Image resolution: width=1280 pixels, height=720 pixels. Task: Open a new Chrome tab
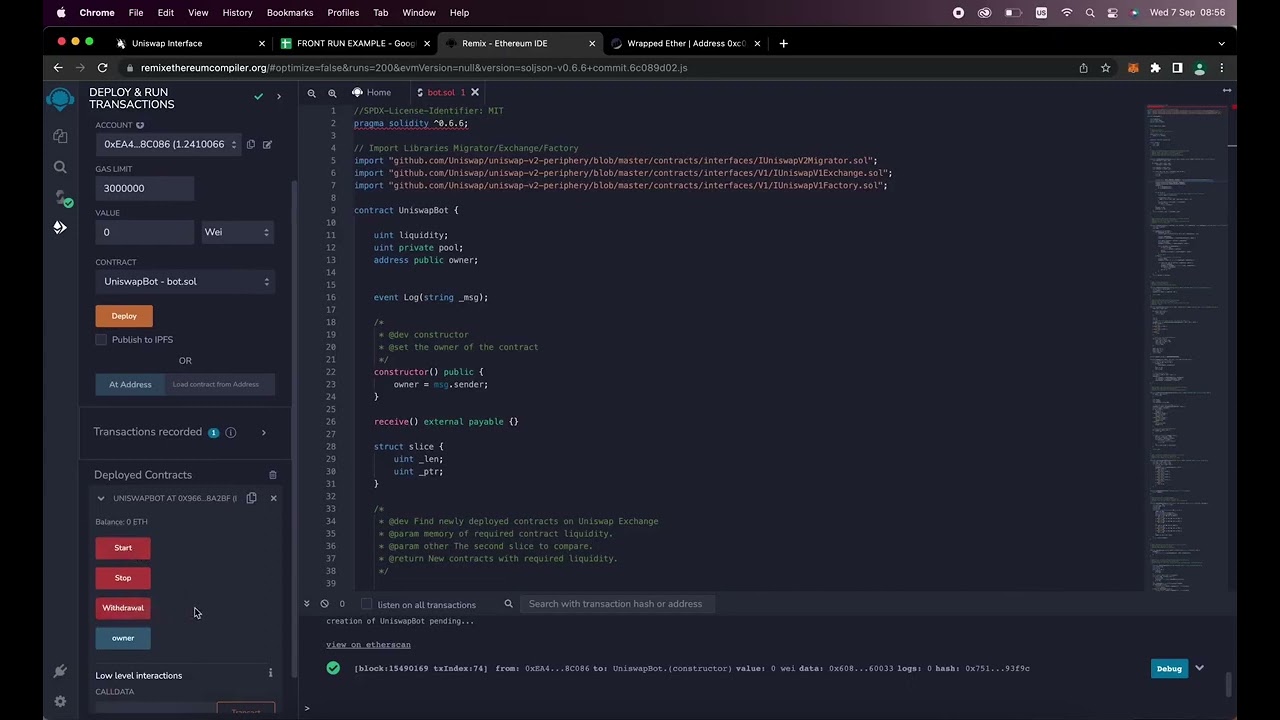(783, 43)
